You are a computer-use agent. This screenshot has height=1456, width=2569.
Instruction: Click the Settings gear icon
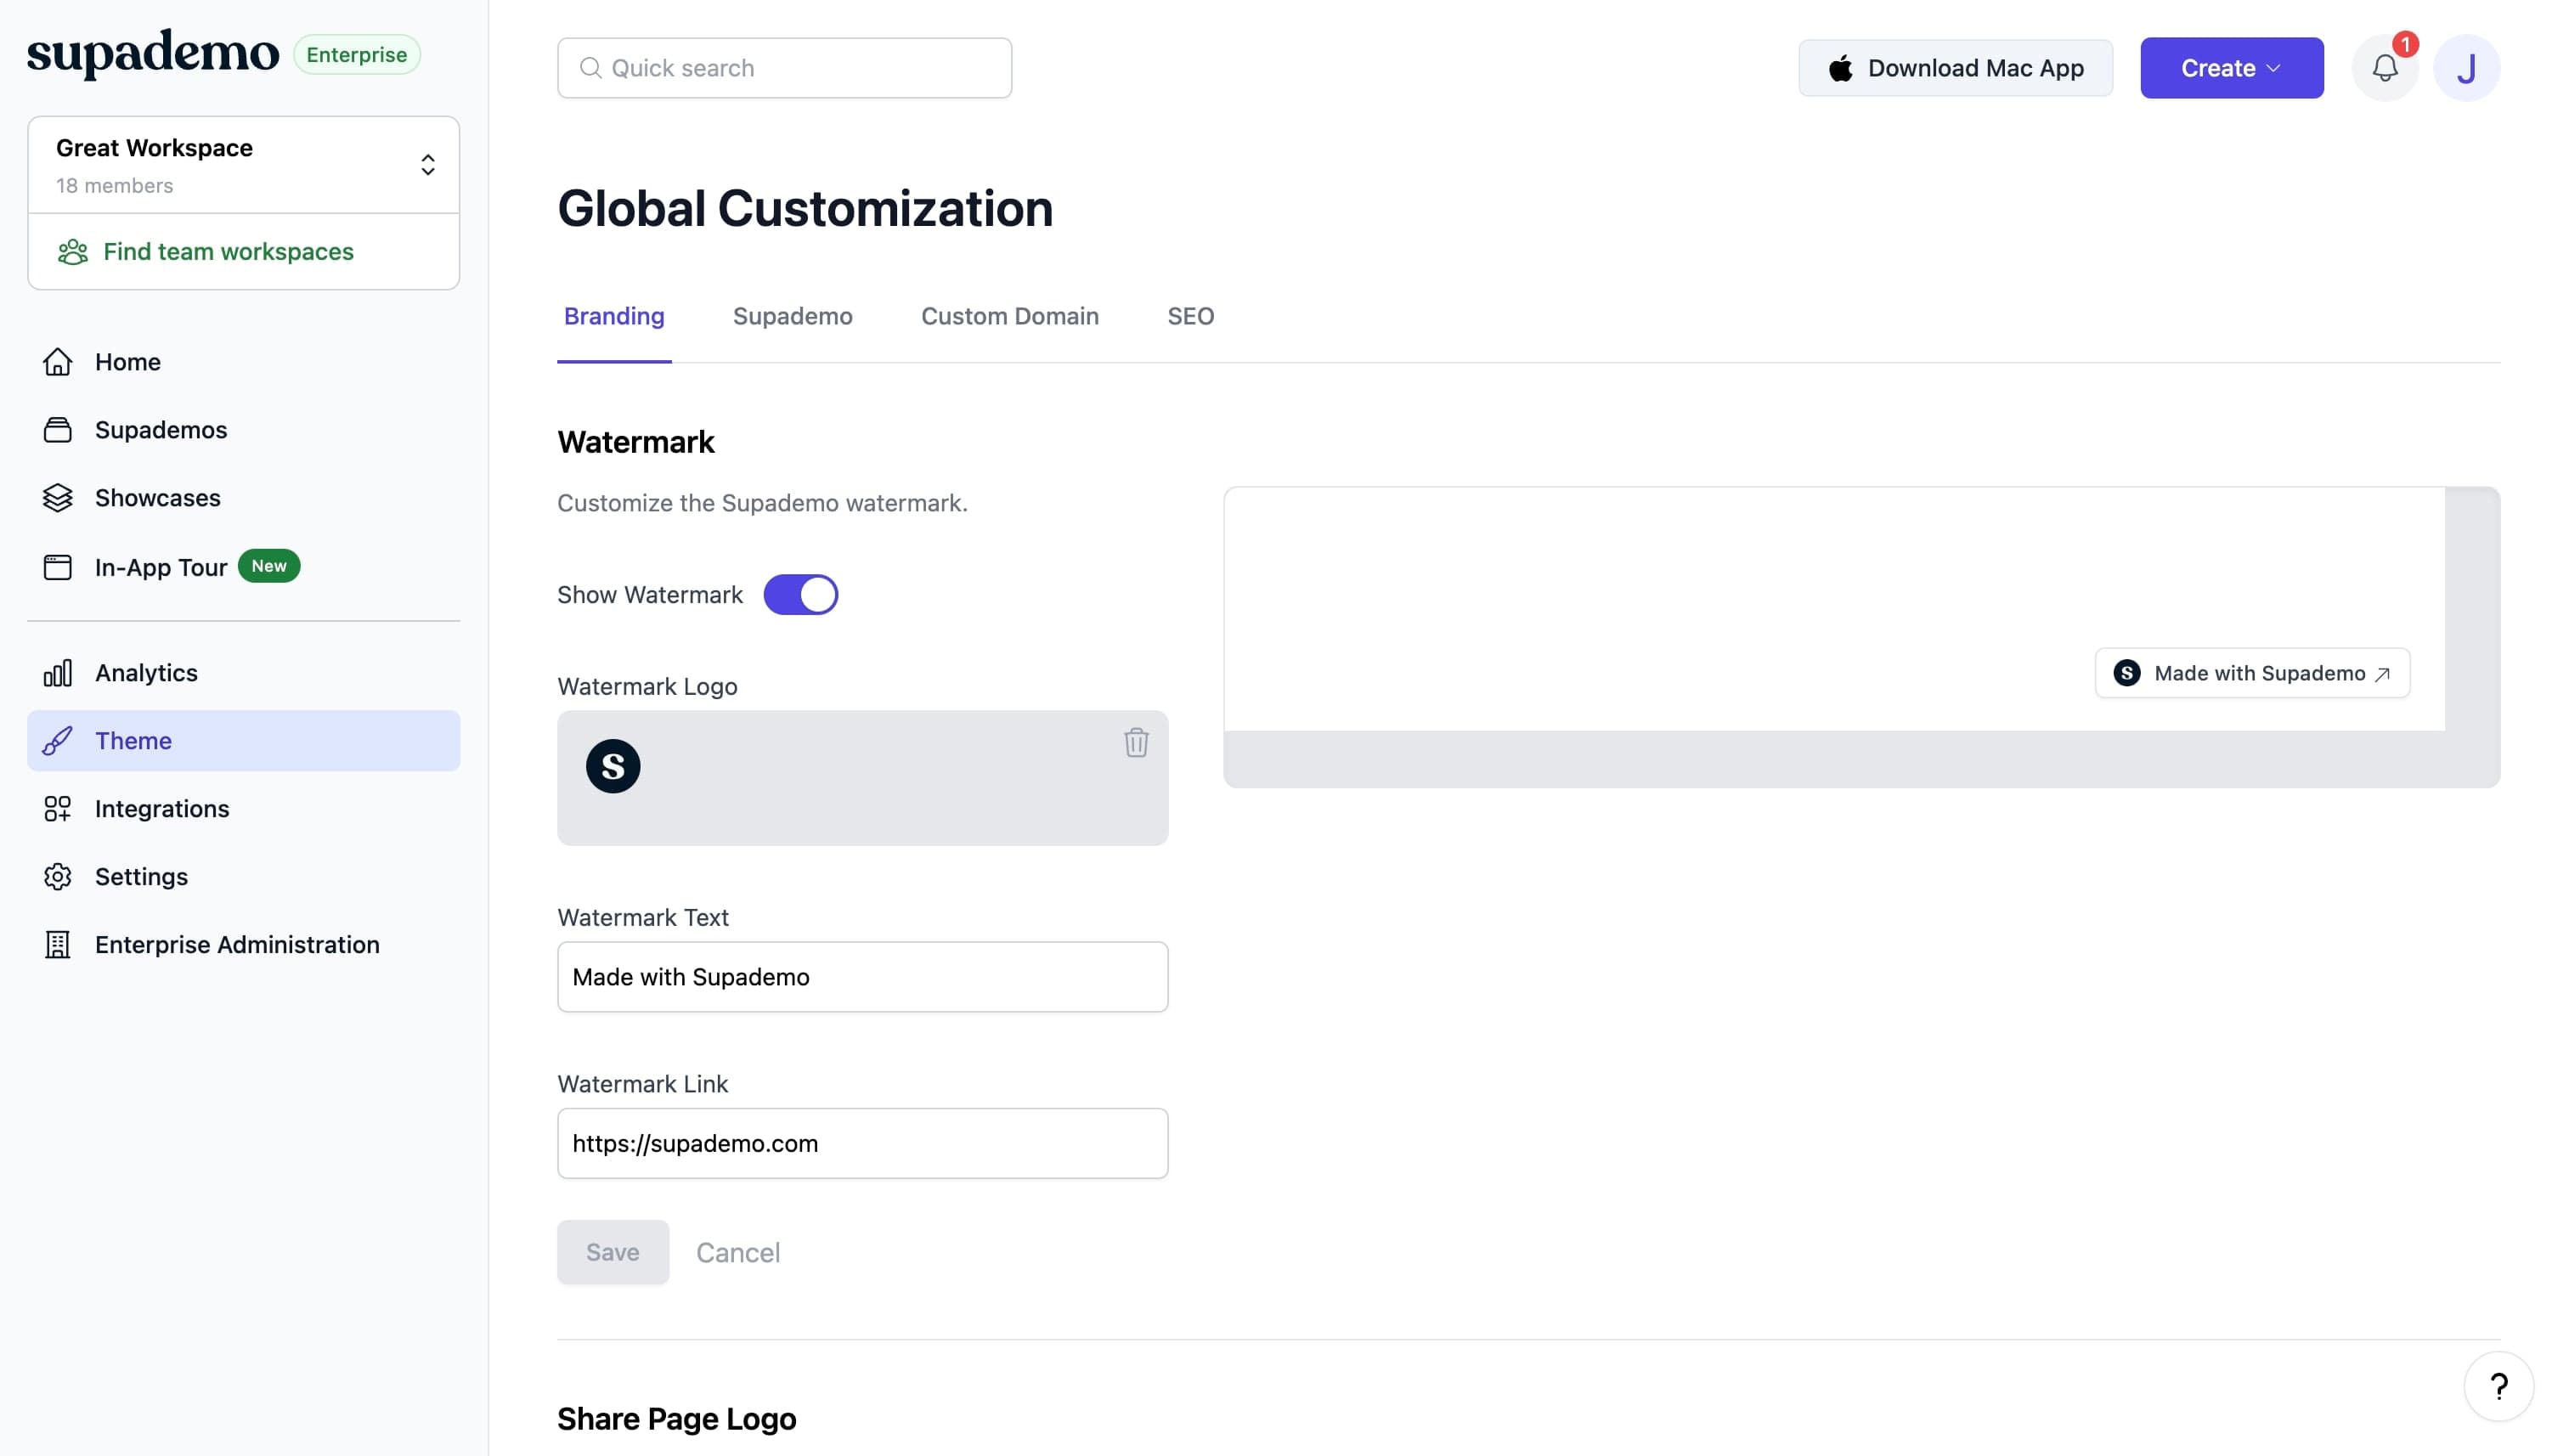(58, 877)
